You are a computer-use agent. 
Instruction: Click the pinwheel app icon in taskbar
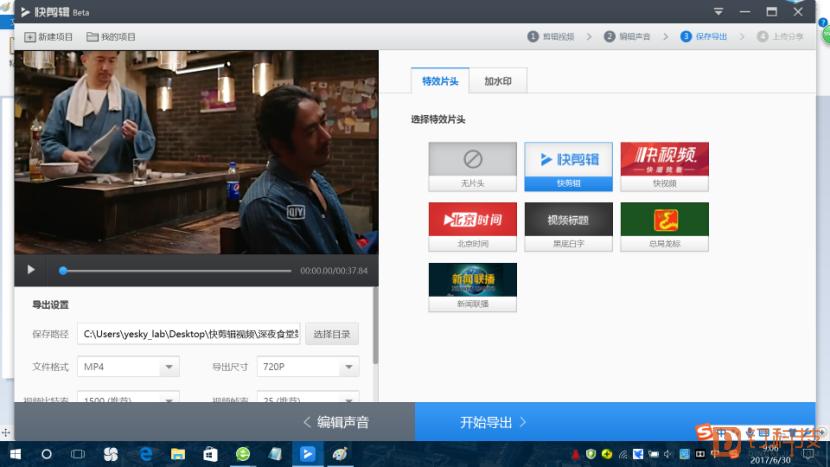point(111,454)
